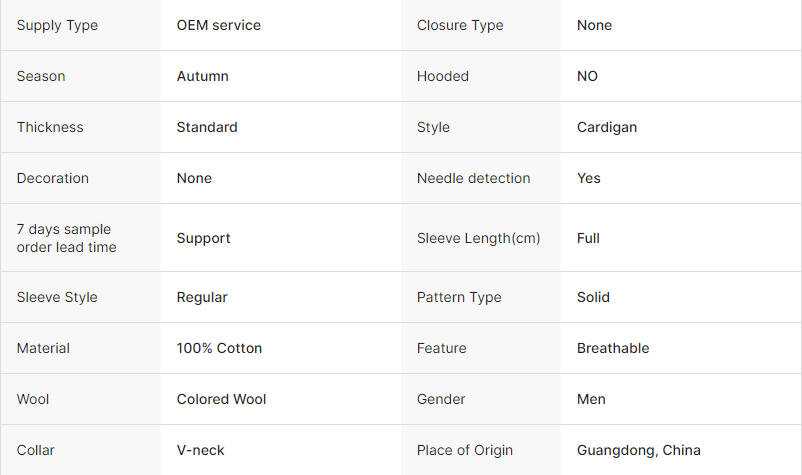This screenshot has width=802, height=475.
Task: Select the Autumn season value
Action: [x=202, y=76]
